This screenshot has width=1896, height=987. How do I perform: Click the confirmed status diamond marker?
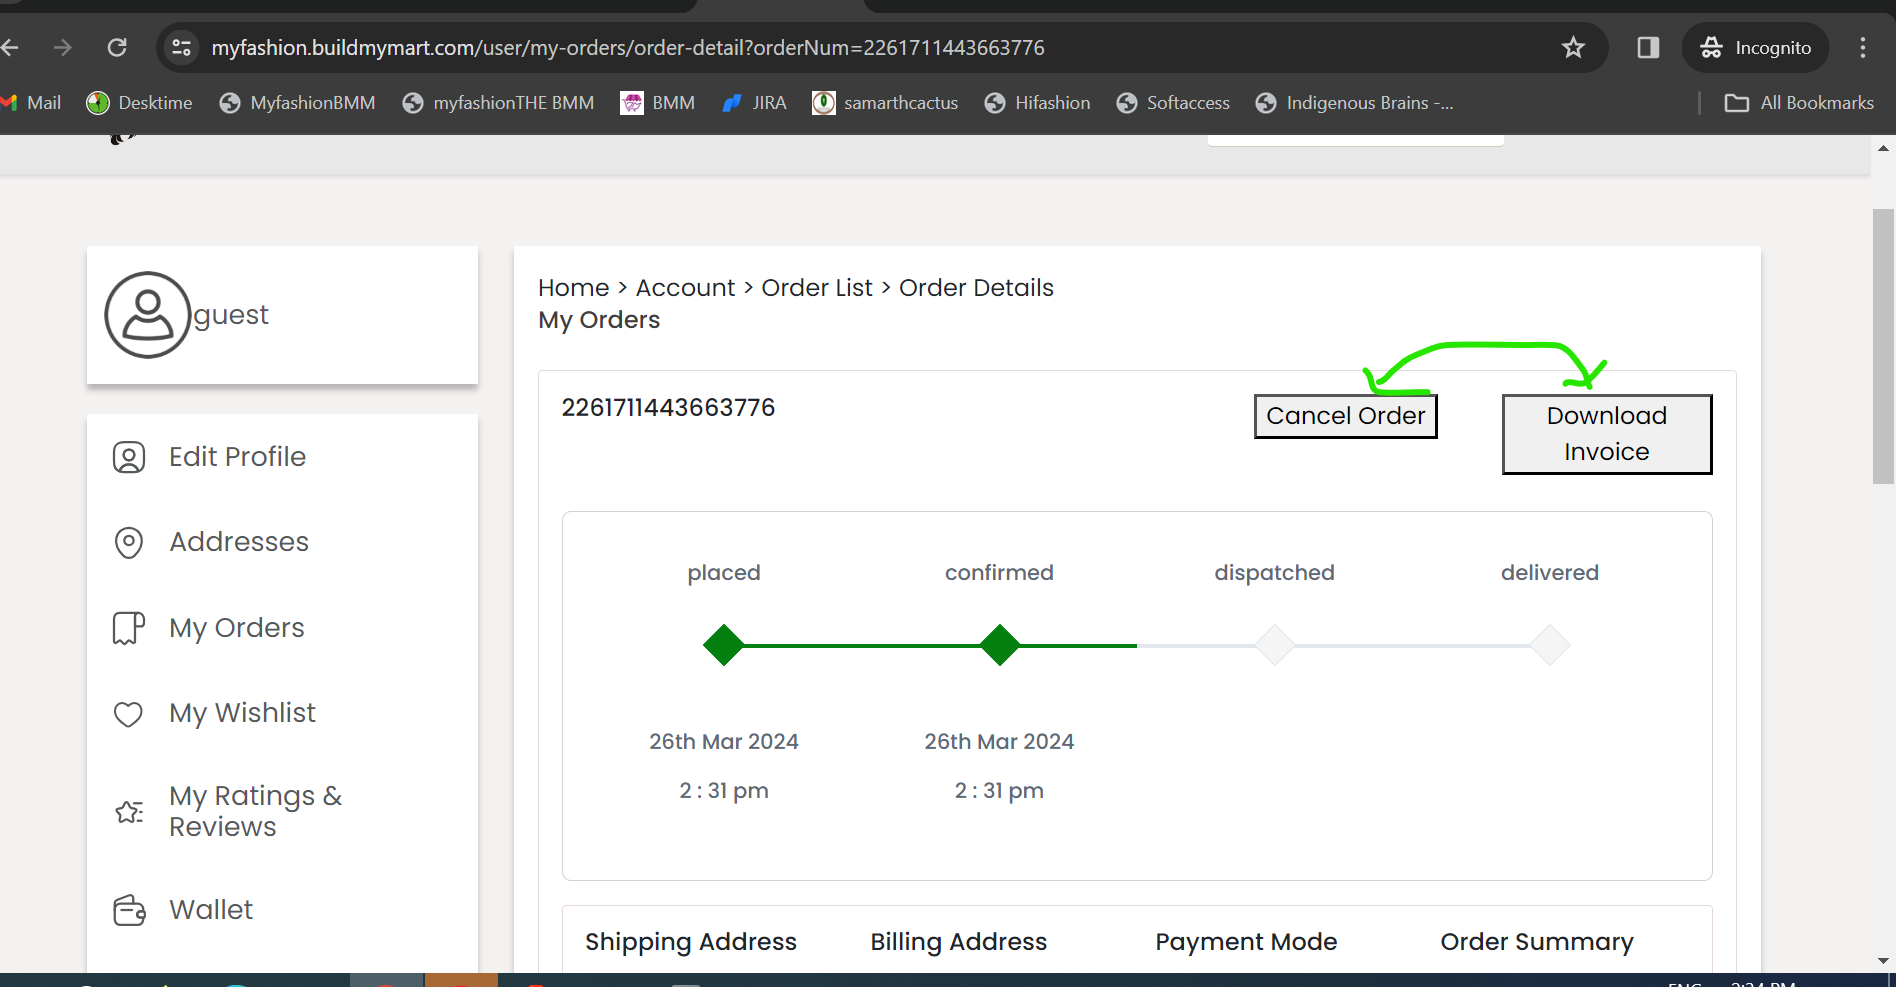999,645
